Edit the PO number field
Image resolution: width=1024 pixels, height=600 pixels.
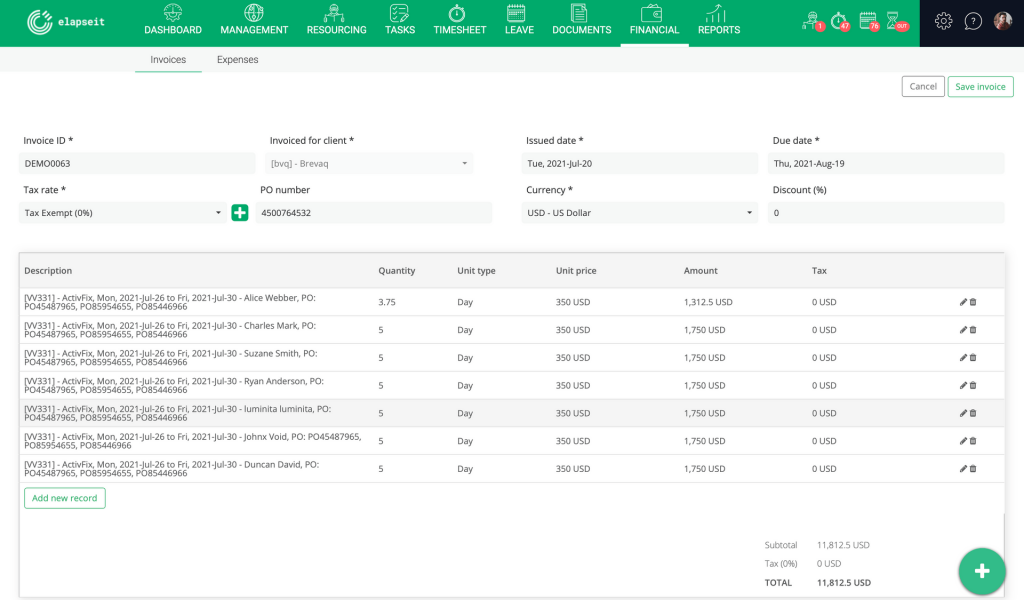pos(374,213)
